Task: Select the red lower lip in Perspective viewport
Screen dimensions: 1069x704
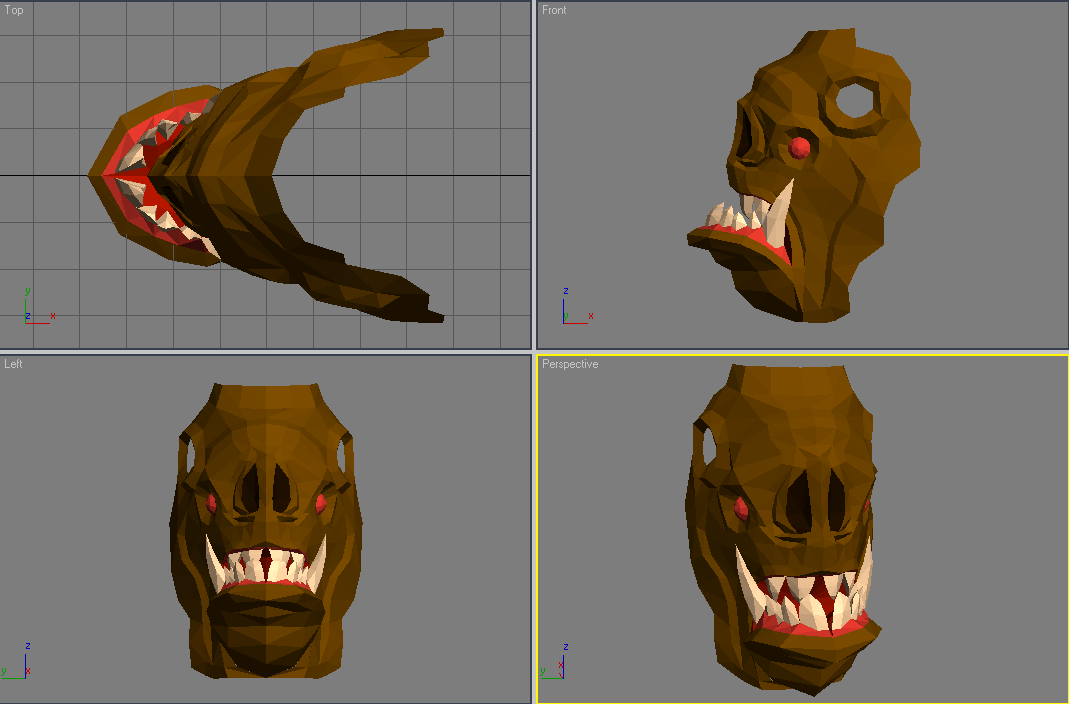Action: pos(814,626)
